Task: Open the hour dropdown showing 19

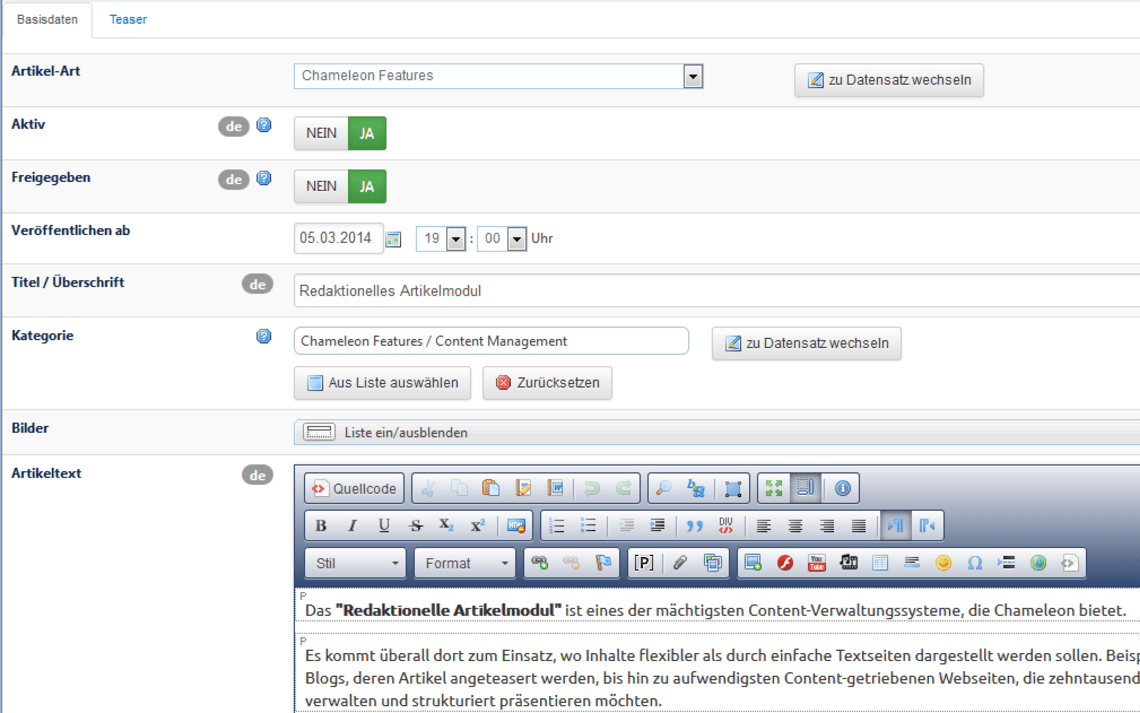Action: pos(456,238)
